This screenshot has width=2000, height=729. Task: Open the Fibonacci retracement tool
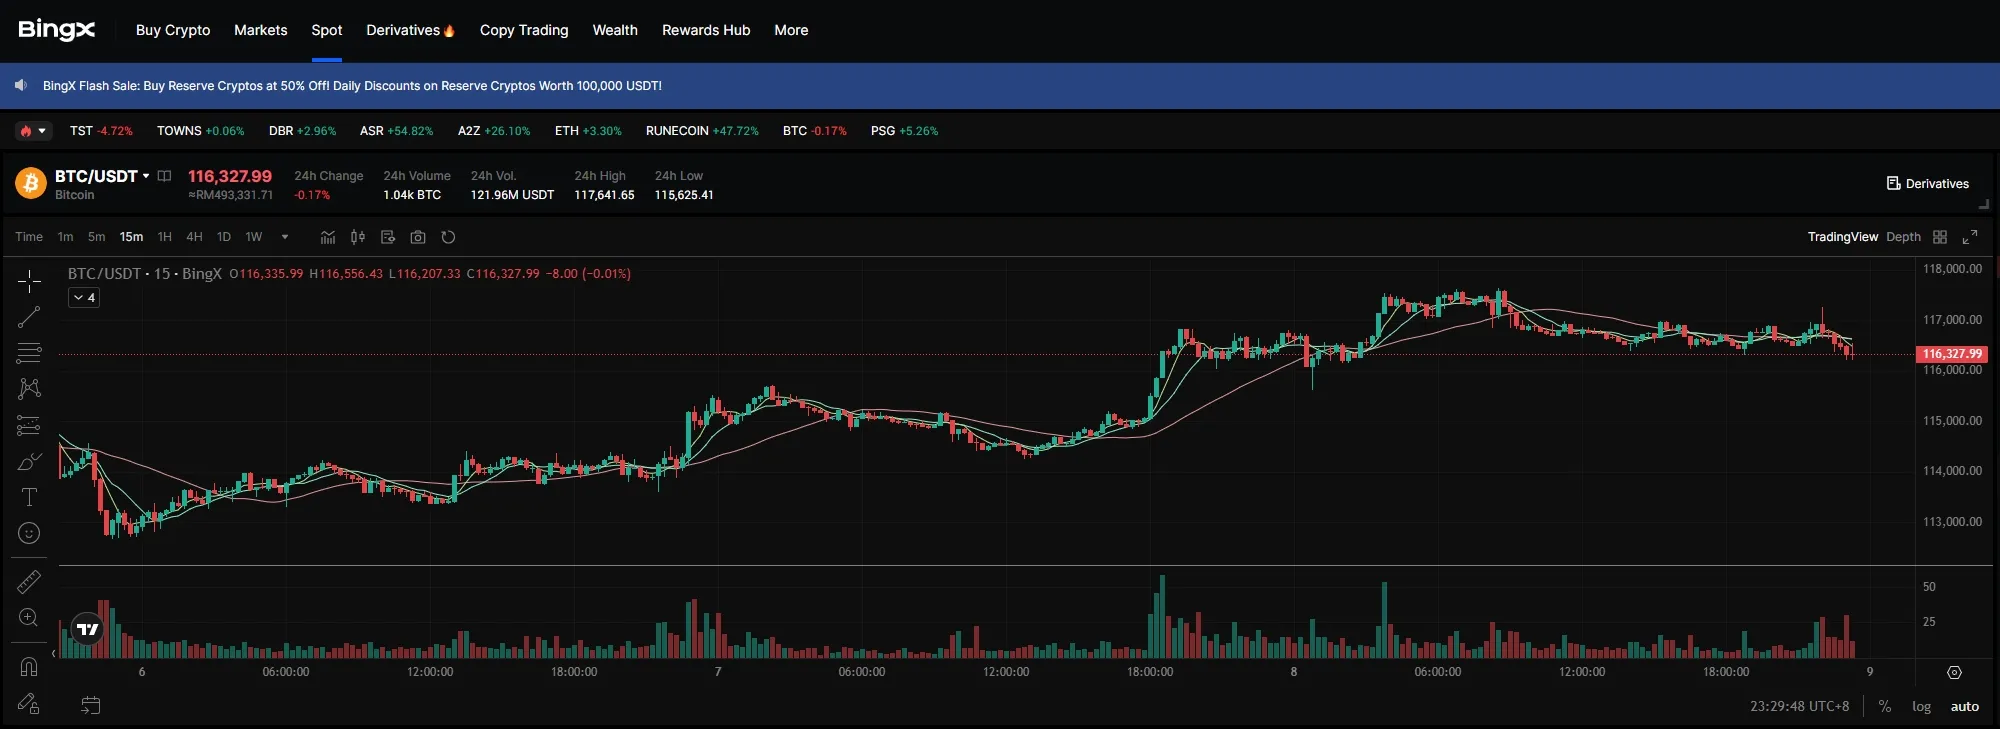tap(29, 353)
